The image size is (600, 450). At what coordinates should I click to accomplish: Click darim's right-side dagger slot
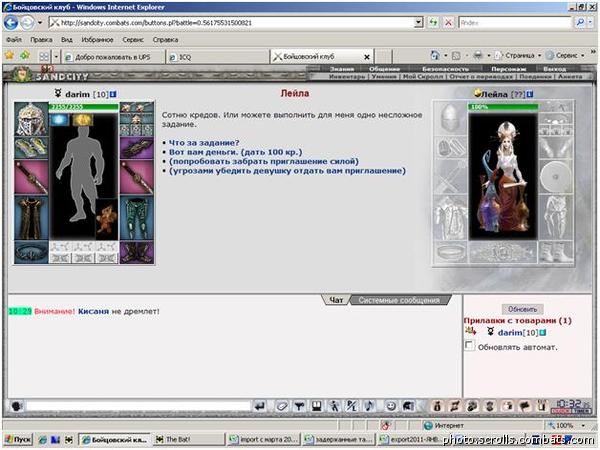click(x=137, y=177)
